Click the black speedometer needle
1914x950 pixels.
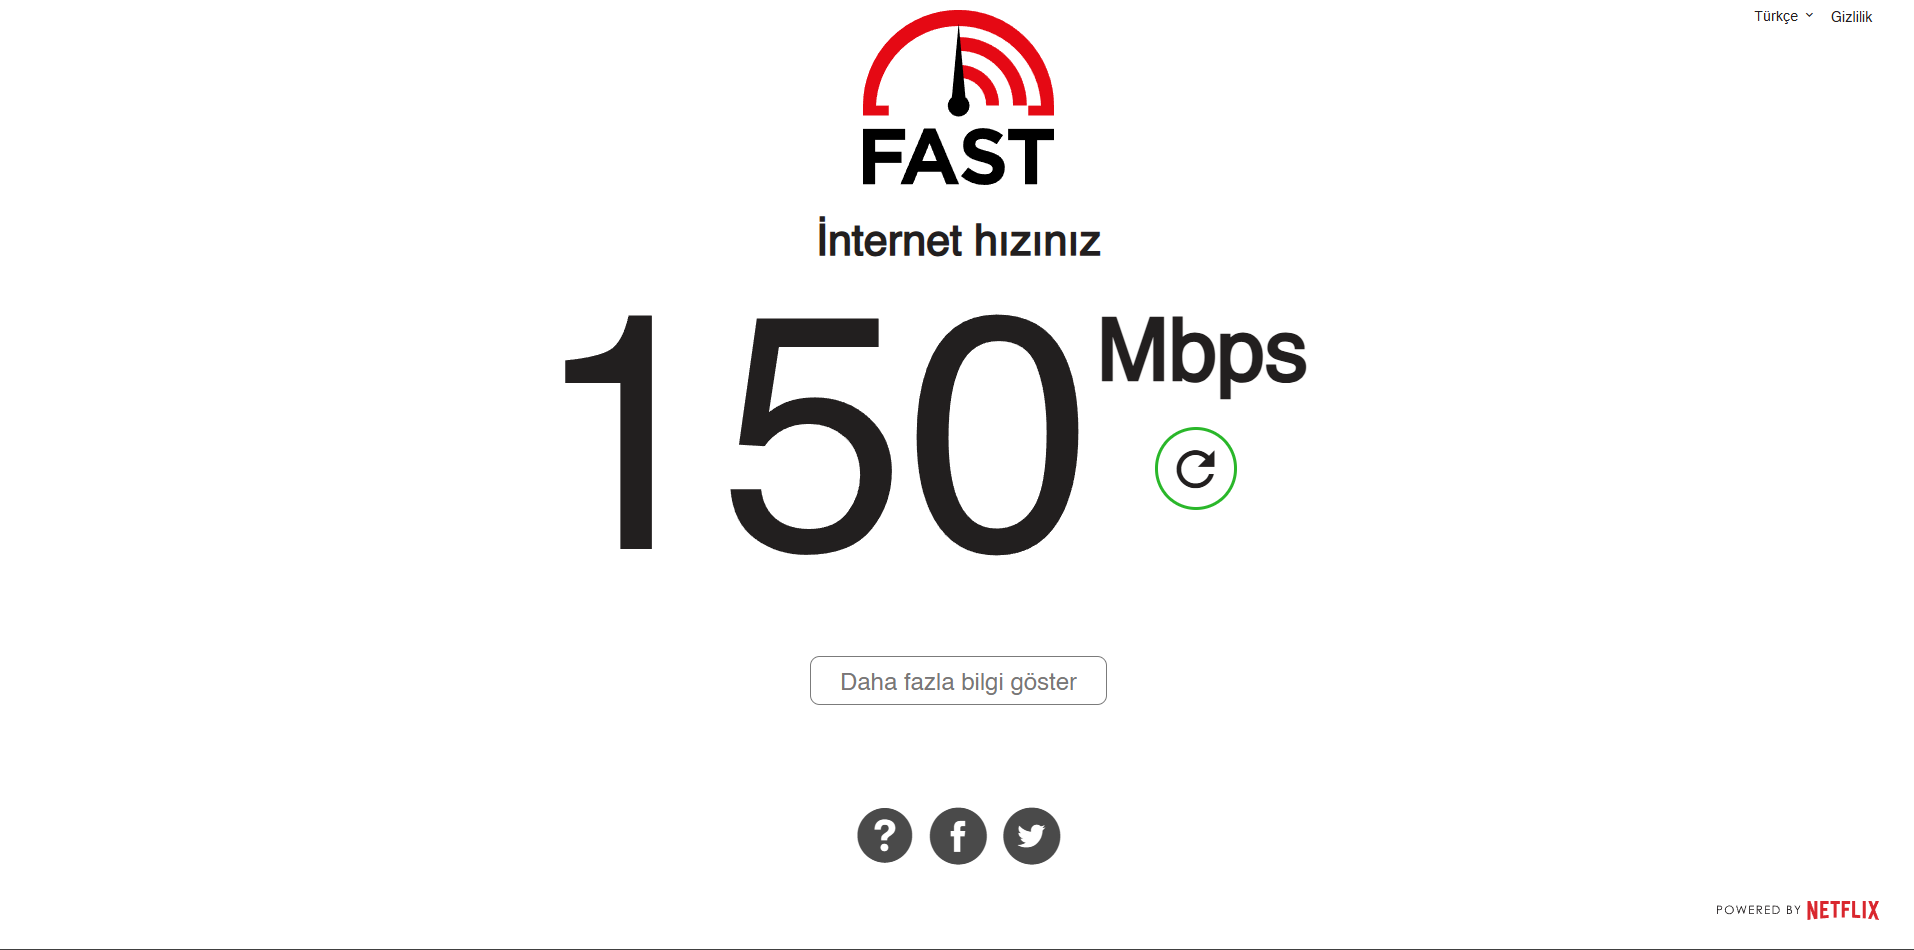959,72
